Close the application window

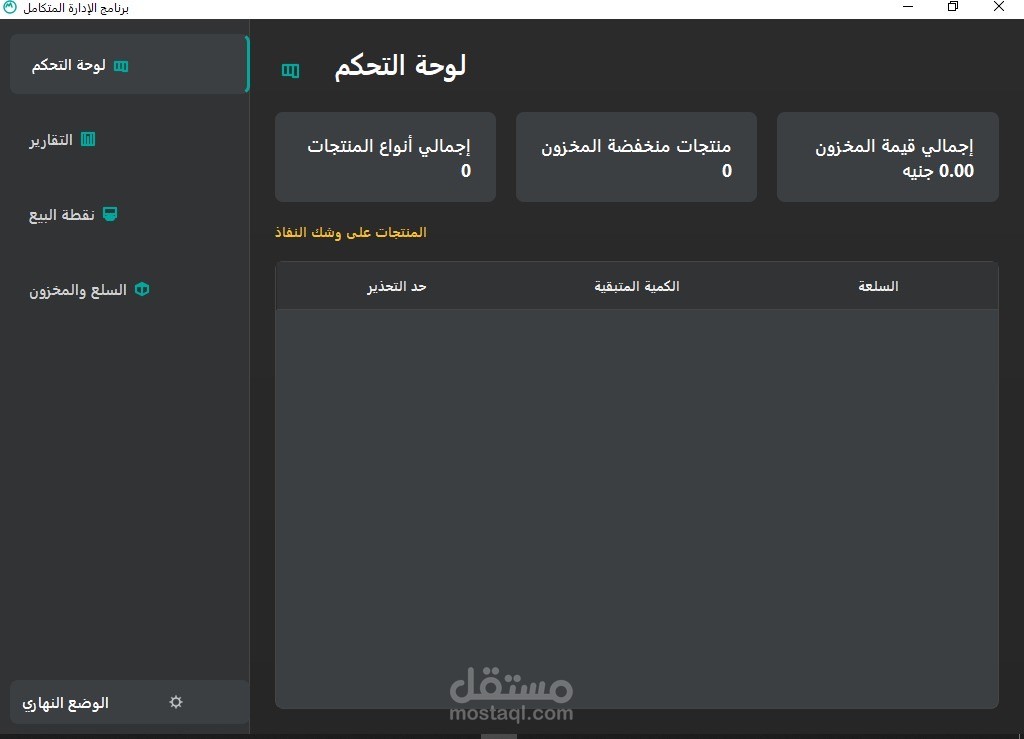pyautogui.click(x=999, y=7)
